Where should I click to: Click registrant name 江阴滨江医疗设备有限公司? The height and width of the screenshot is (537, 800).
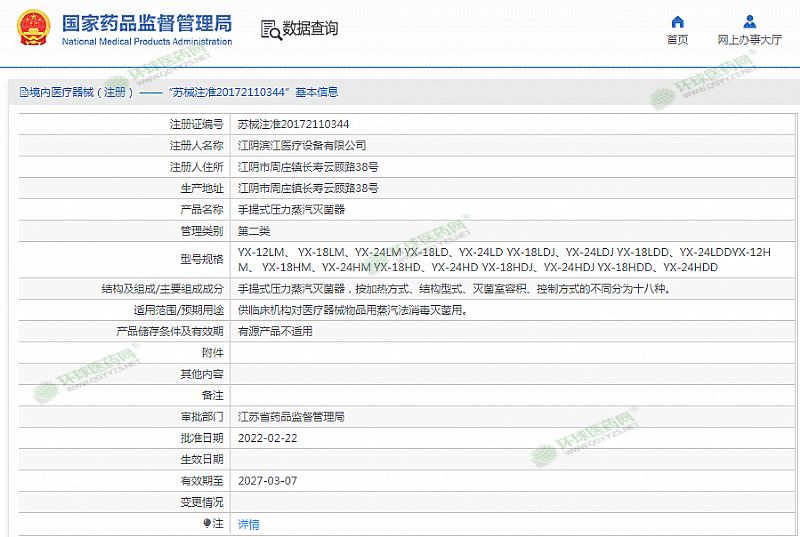click(x=302, y=145)
